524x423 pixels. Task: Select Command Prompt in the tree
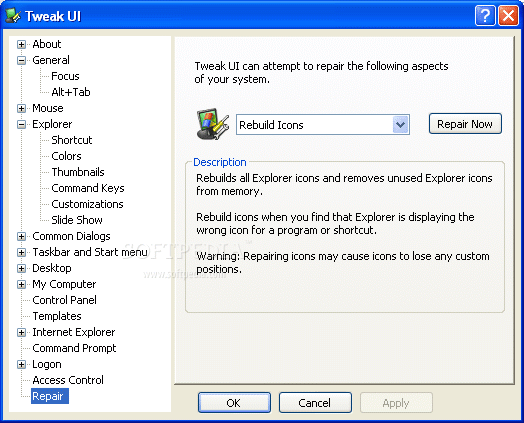74,348
